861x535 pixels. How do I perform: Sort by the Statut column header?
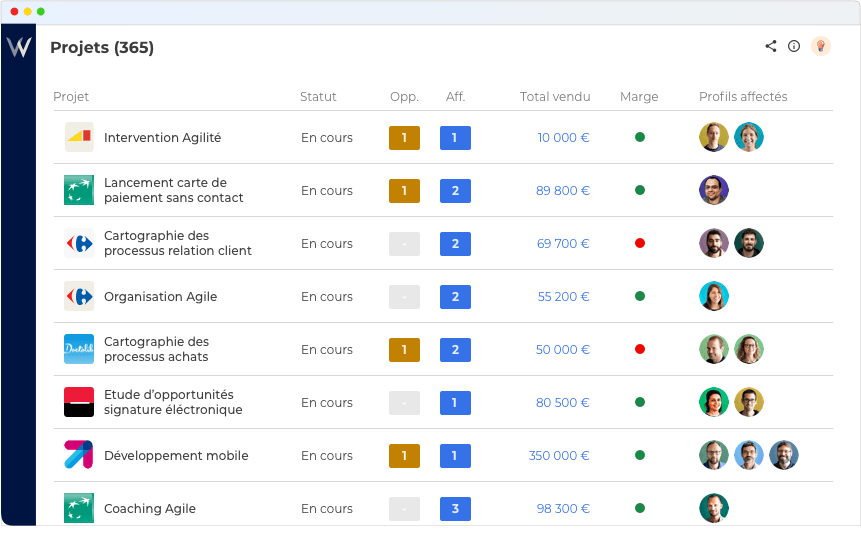coord(318,97)
